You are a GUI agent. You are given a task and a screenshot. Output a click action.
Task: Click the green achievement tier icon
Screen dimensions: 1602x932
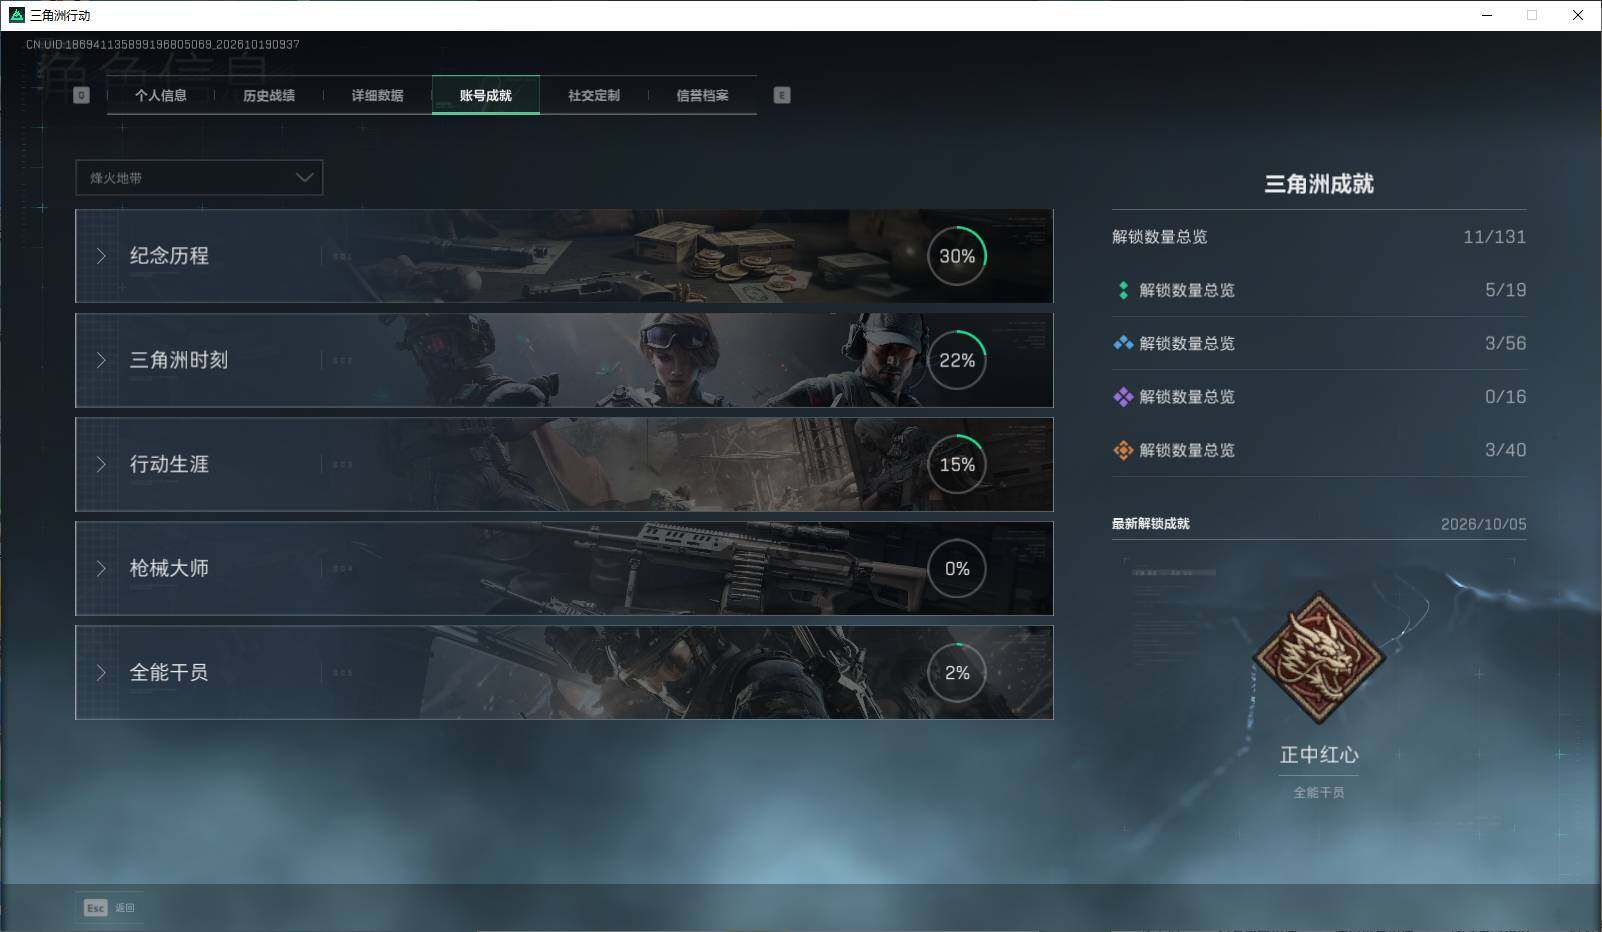[x=1123, y=290]
